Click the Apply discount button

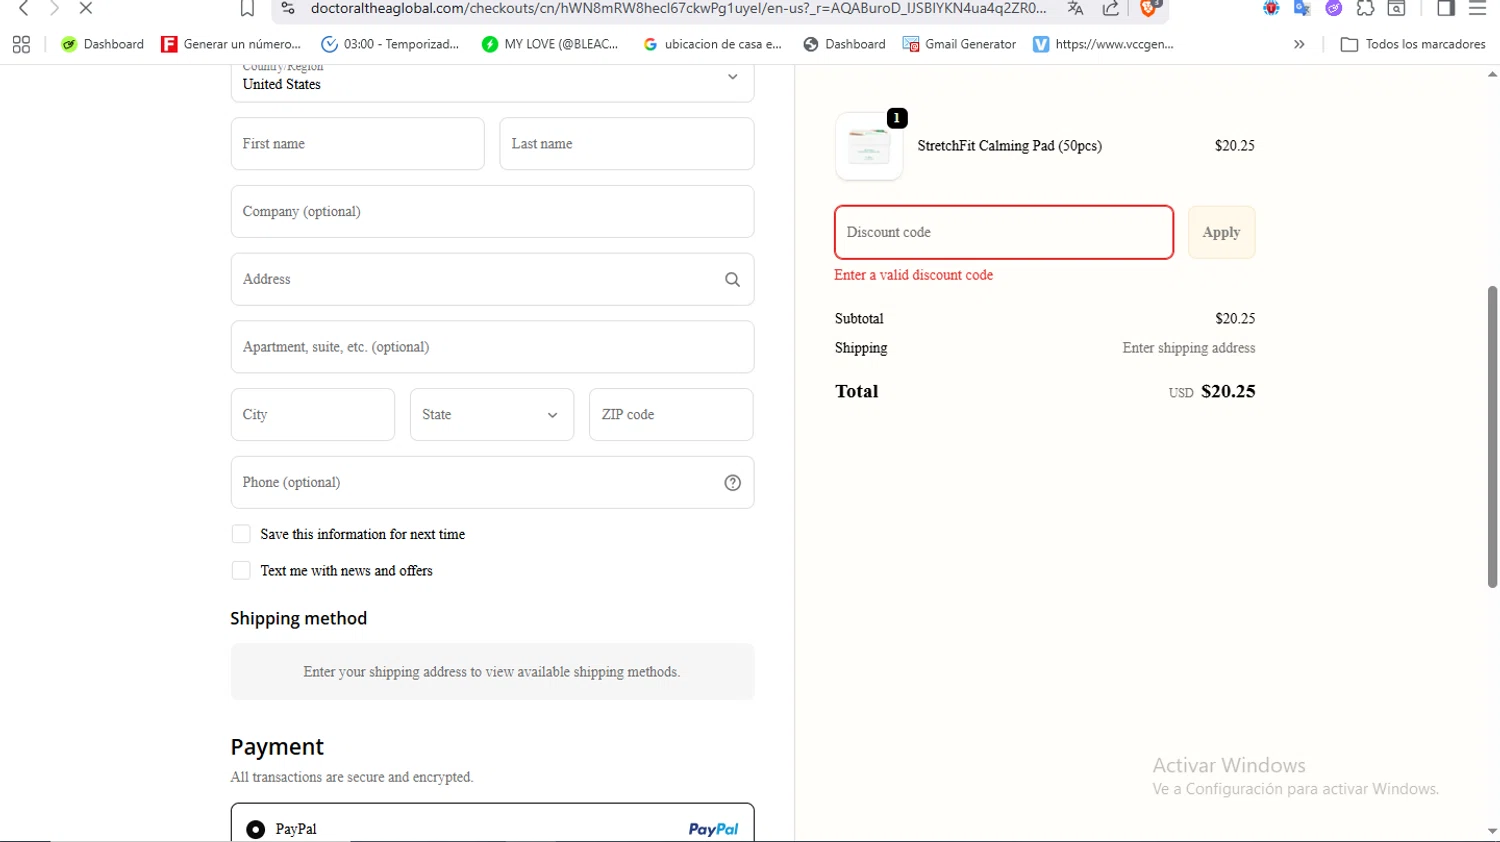click(1221, 232)
